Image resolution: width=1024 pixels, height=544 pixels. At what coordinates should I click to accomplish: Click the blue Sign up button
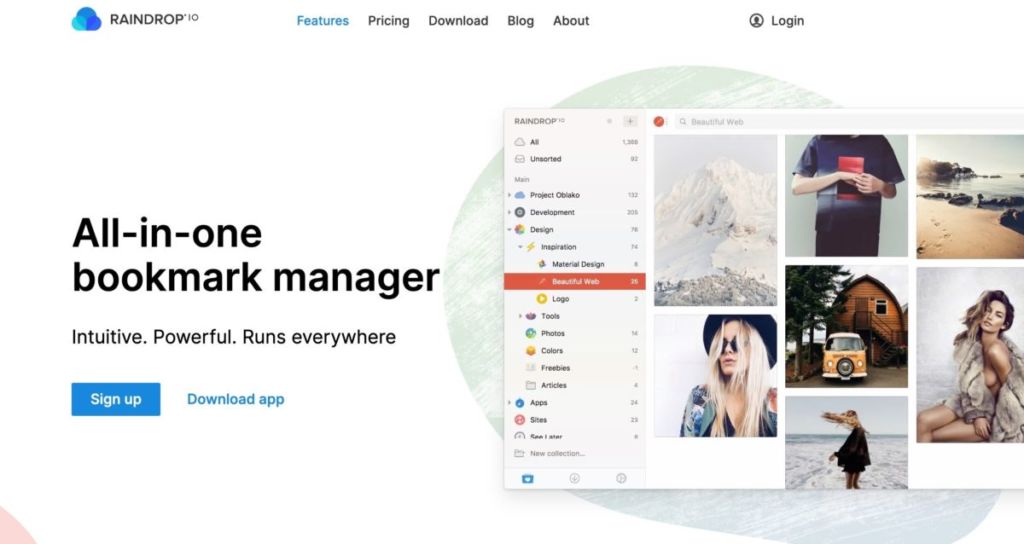(x=116, y=399)
